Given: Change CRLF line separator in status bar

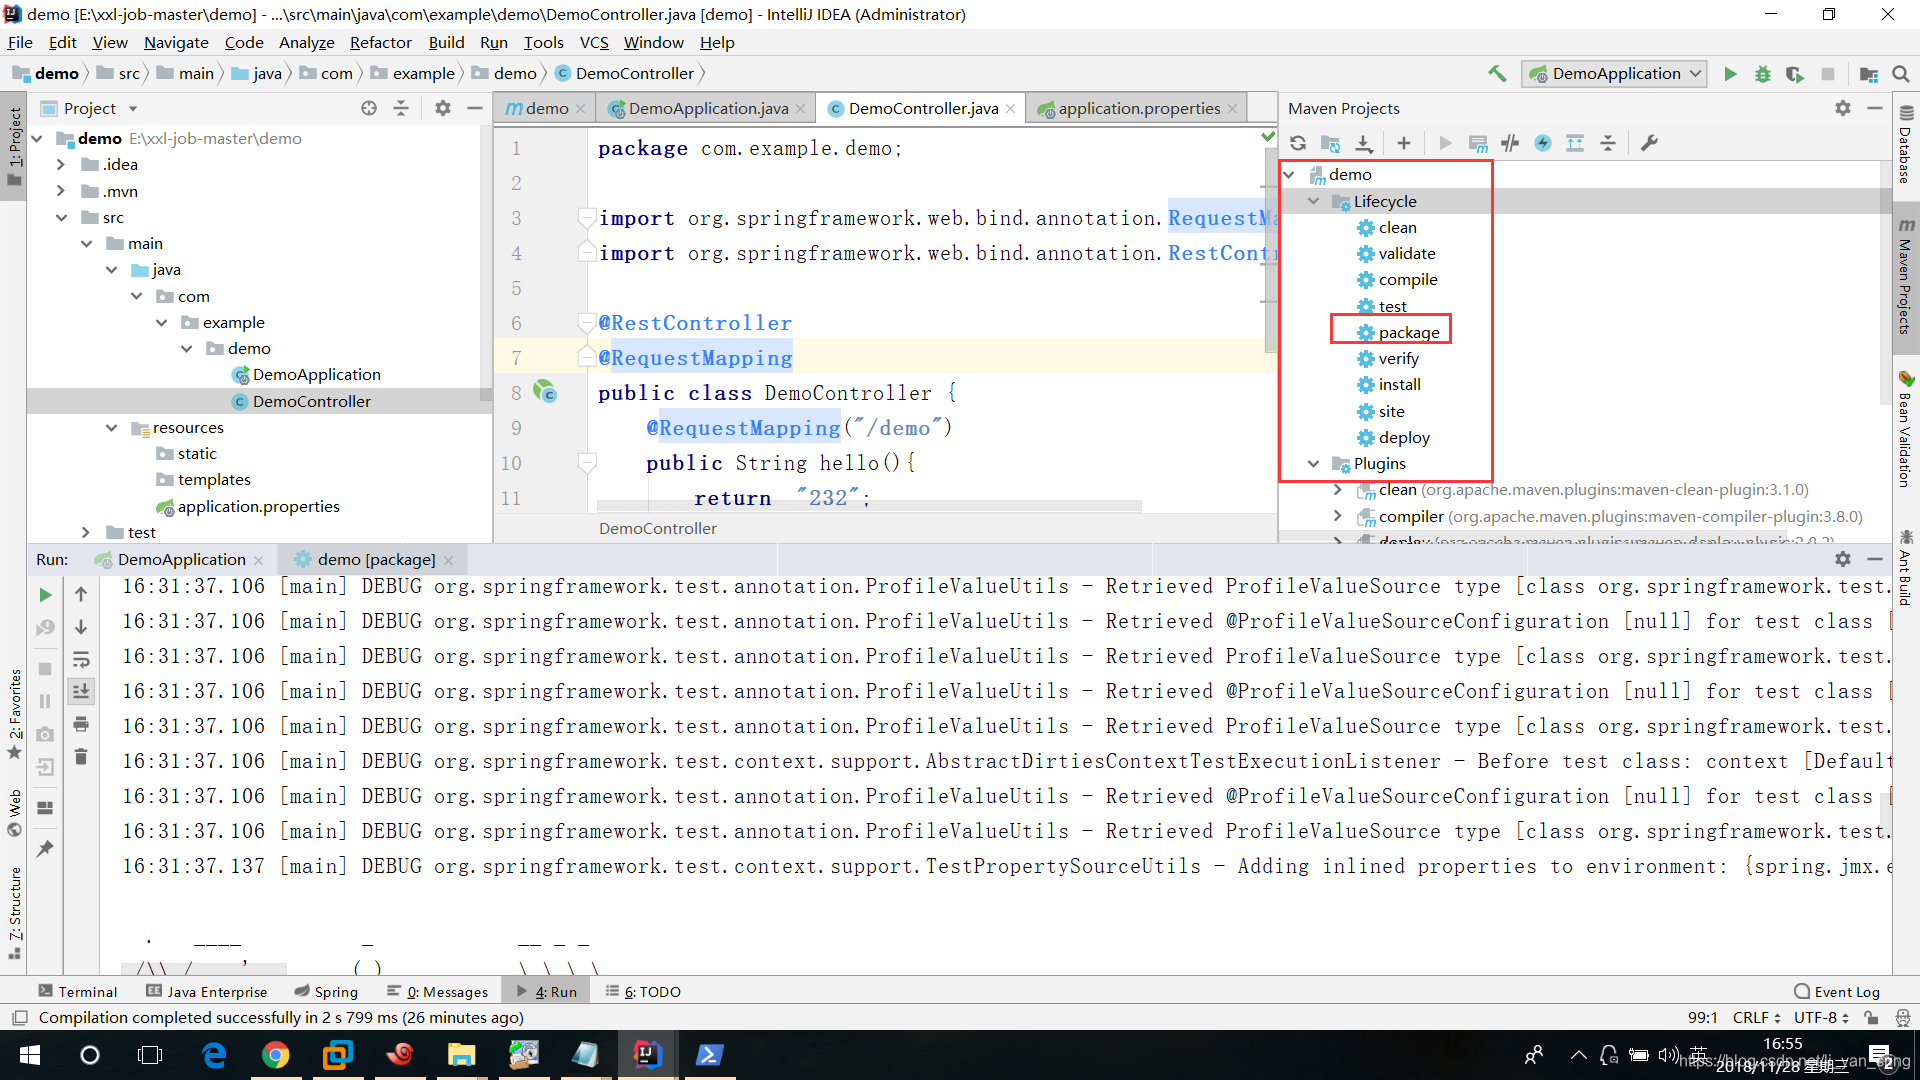Looking at the screenshot, I should [1756, 1017].
